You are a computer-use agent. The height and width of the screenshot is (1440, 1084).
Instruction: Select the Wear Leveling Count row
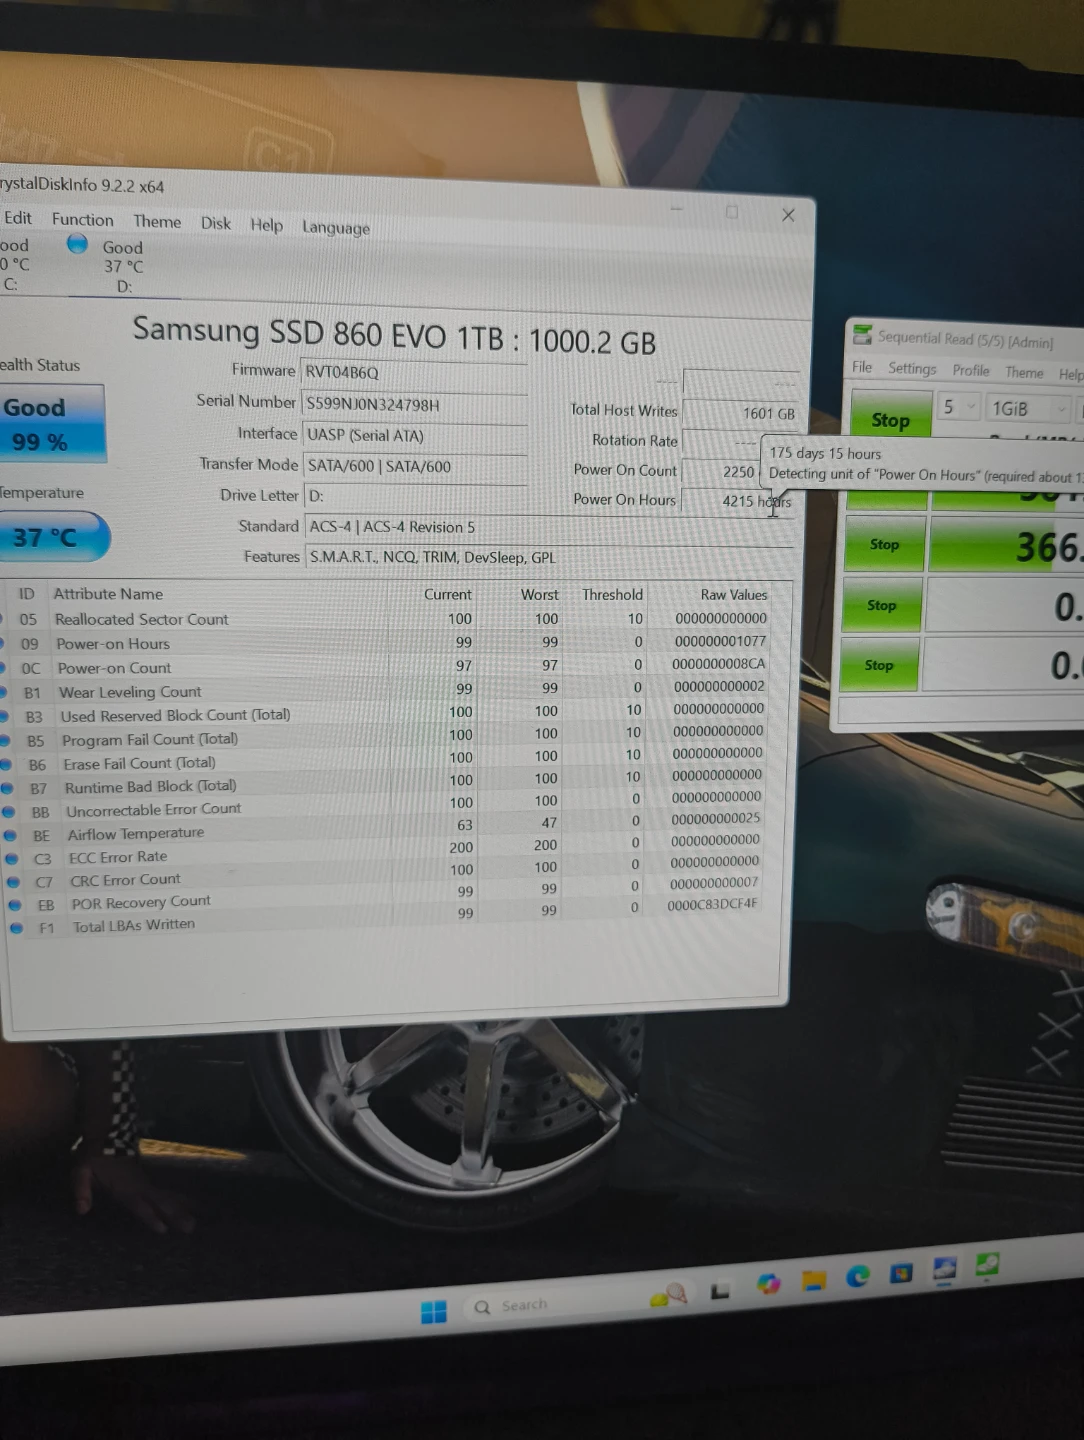[x=395, y=690]
